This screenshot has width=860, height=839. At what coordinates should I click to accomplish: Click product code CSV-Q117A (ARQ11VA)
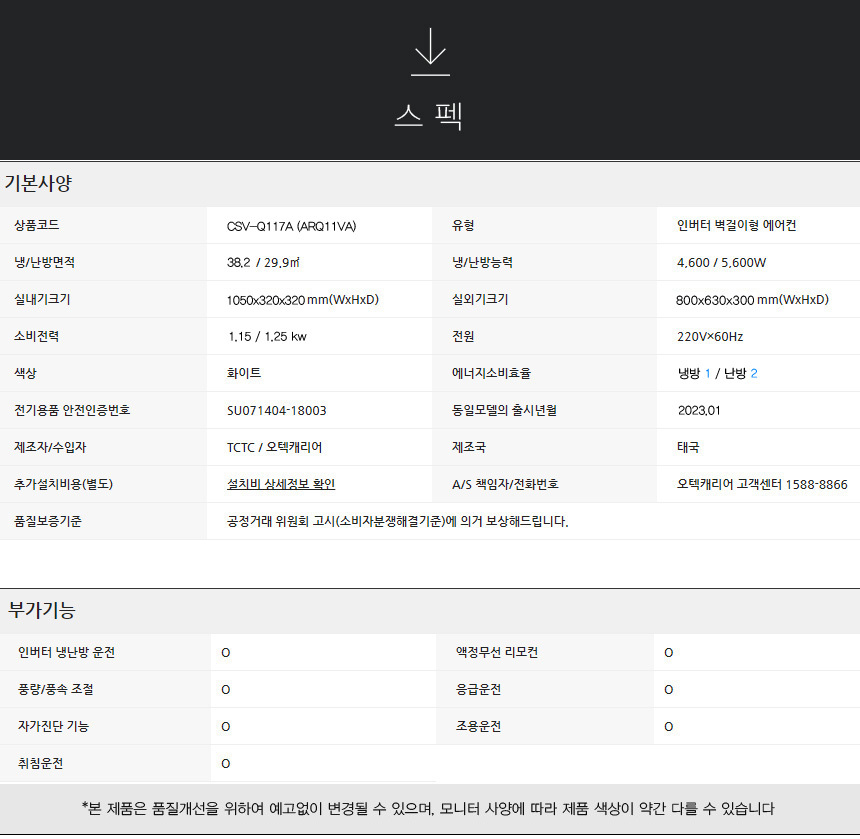291,226
